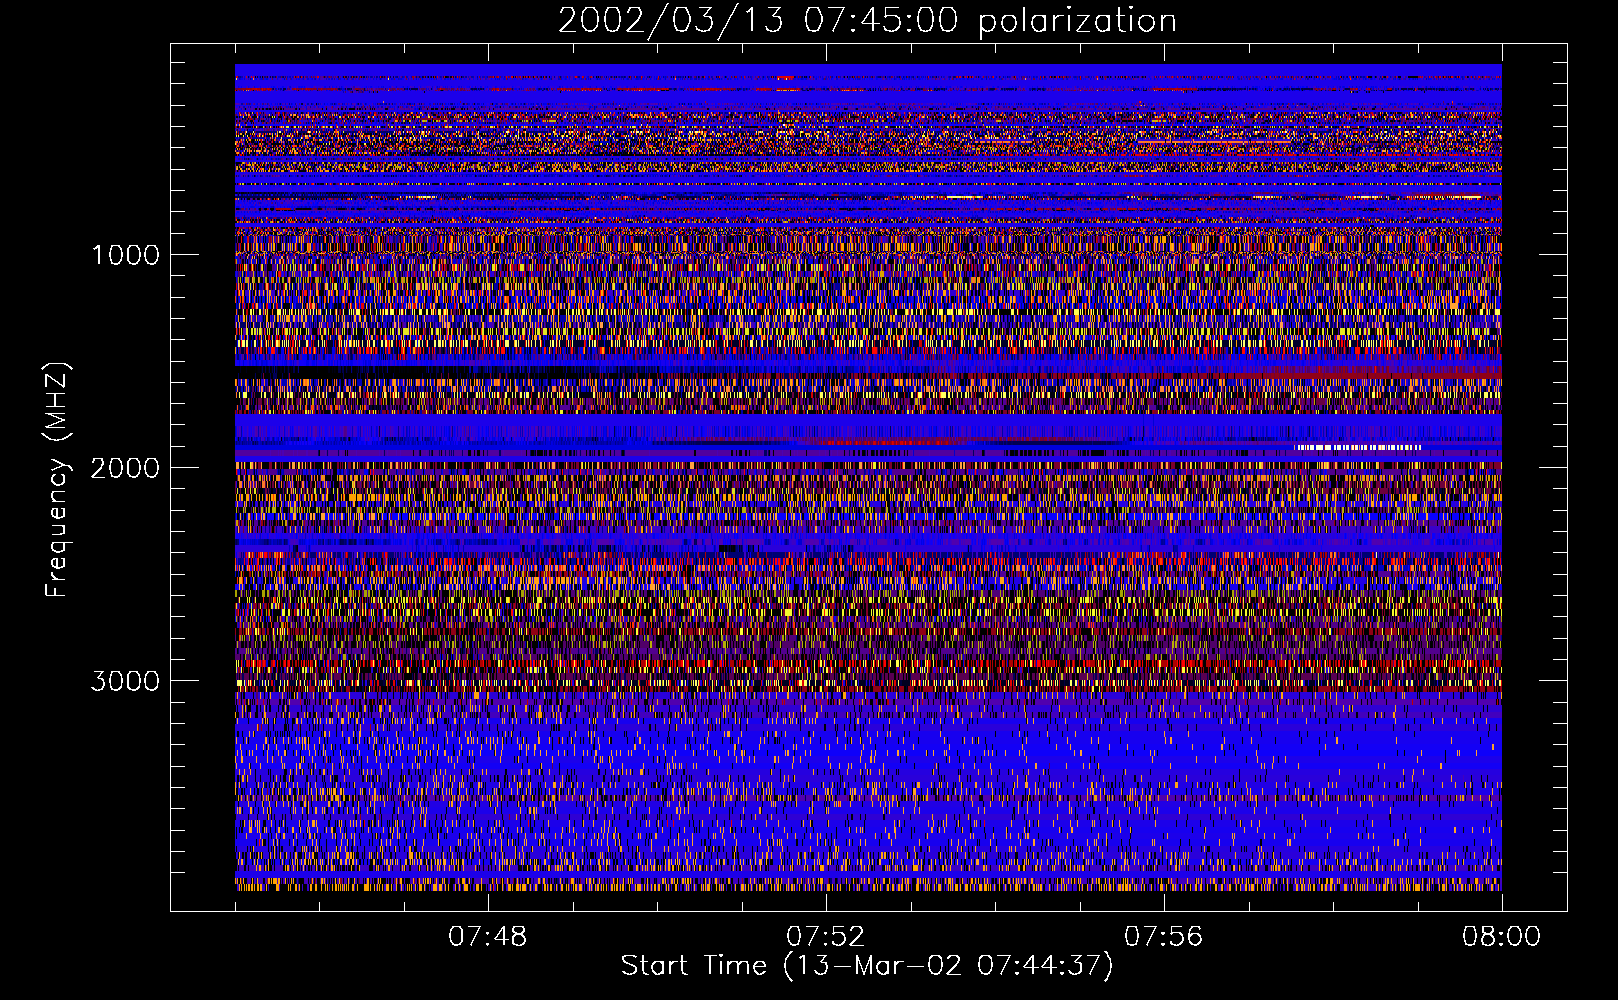Click the white burst streak near 2000 MHz
Viewport: 1618px width, 1000px height.
(x=1359, y=447)
